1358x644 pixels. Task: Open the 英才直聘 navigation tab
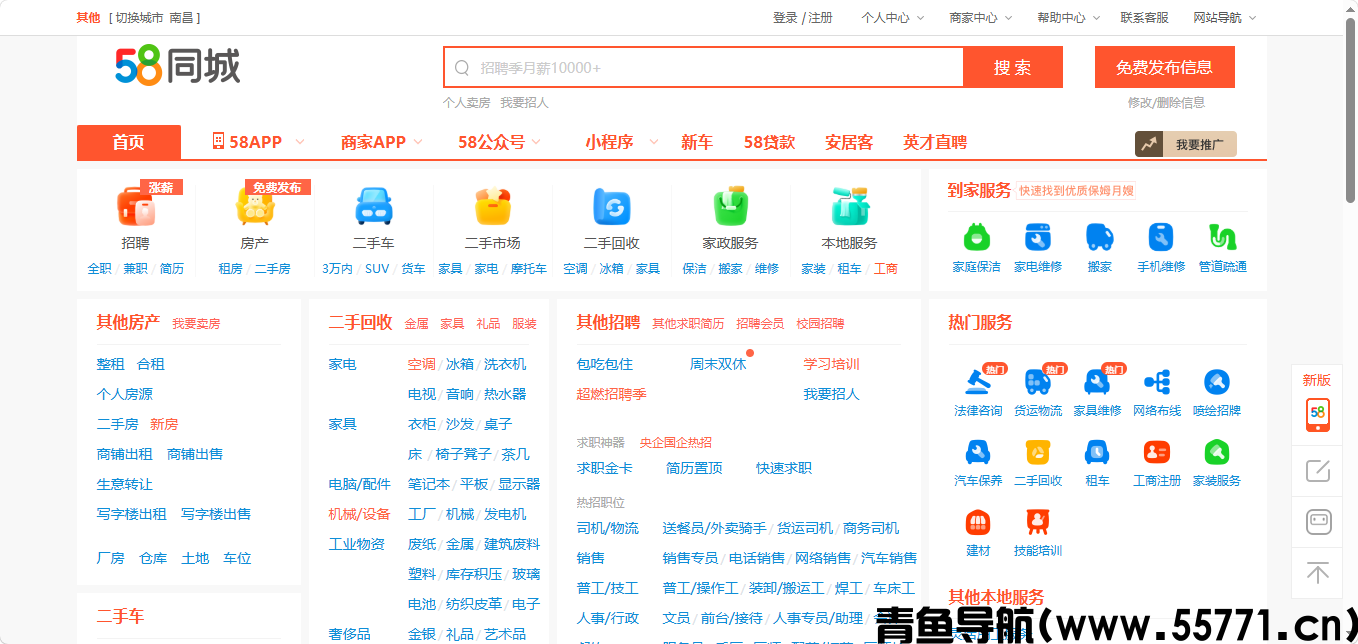click(935, 142)
